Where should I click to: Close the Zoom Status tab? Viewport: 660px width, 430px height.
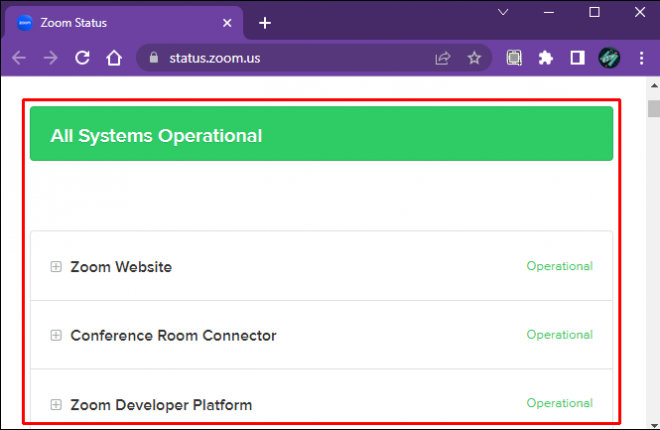228,22
